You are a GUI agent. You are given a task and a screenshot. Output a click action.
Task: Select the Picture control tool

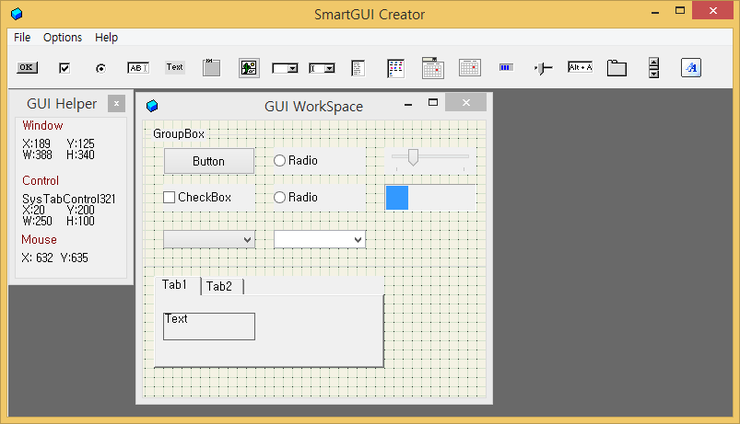249,68
